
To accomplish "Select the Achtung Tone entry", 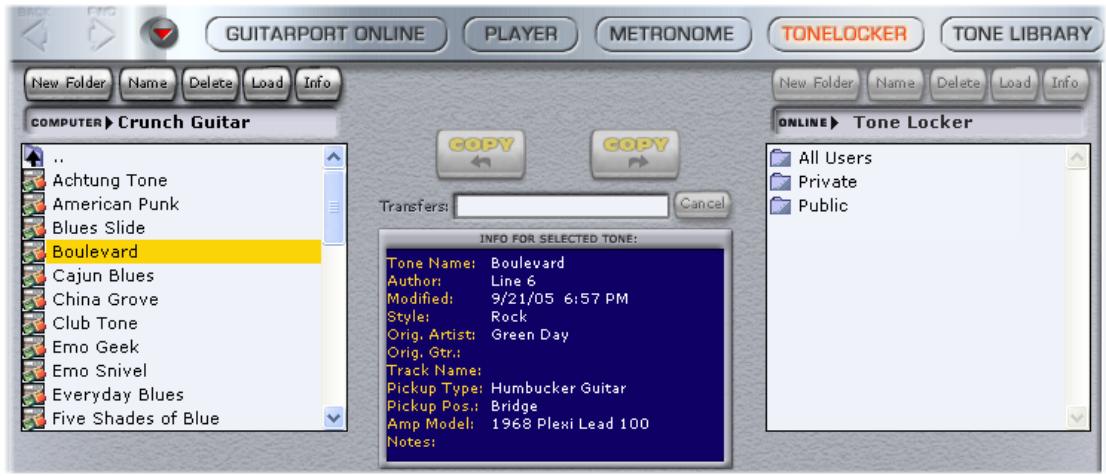I will [110, 181].
